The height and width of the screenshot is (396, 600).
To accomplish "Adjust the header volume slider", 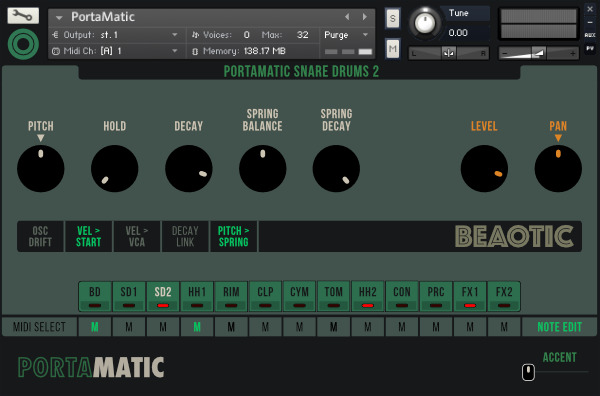I will 539,53.
